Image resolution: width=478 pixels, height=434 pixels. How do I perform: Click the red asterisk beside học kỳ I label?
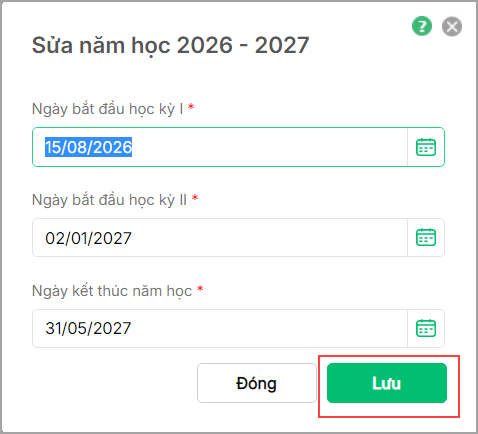191,107
